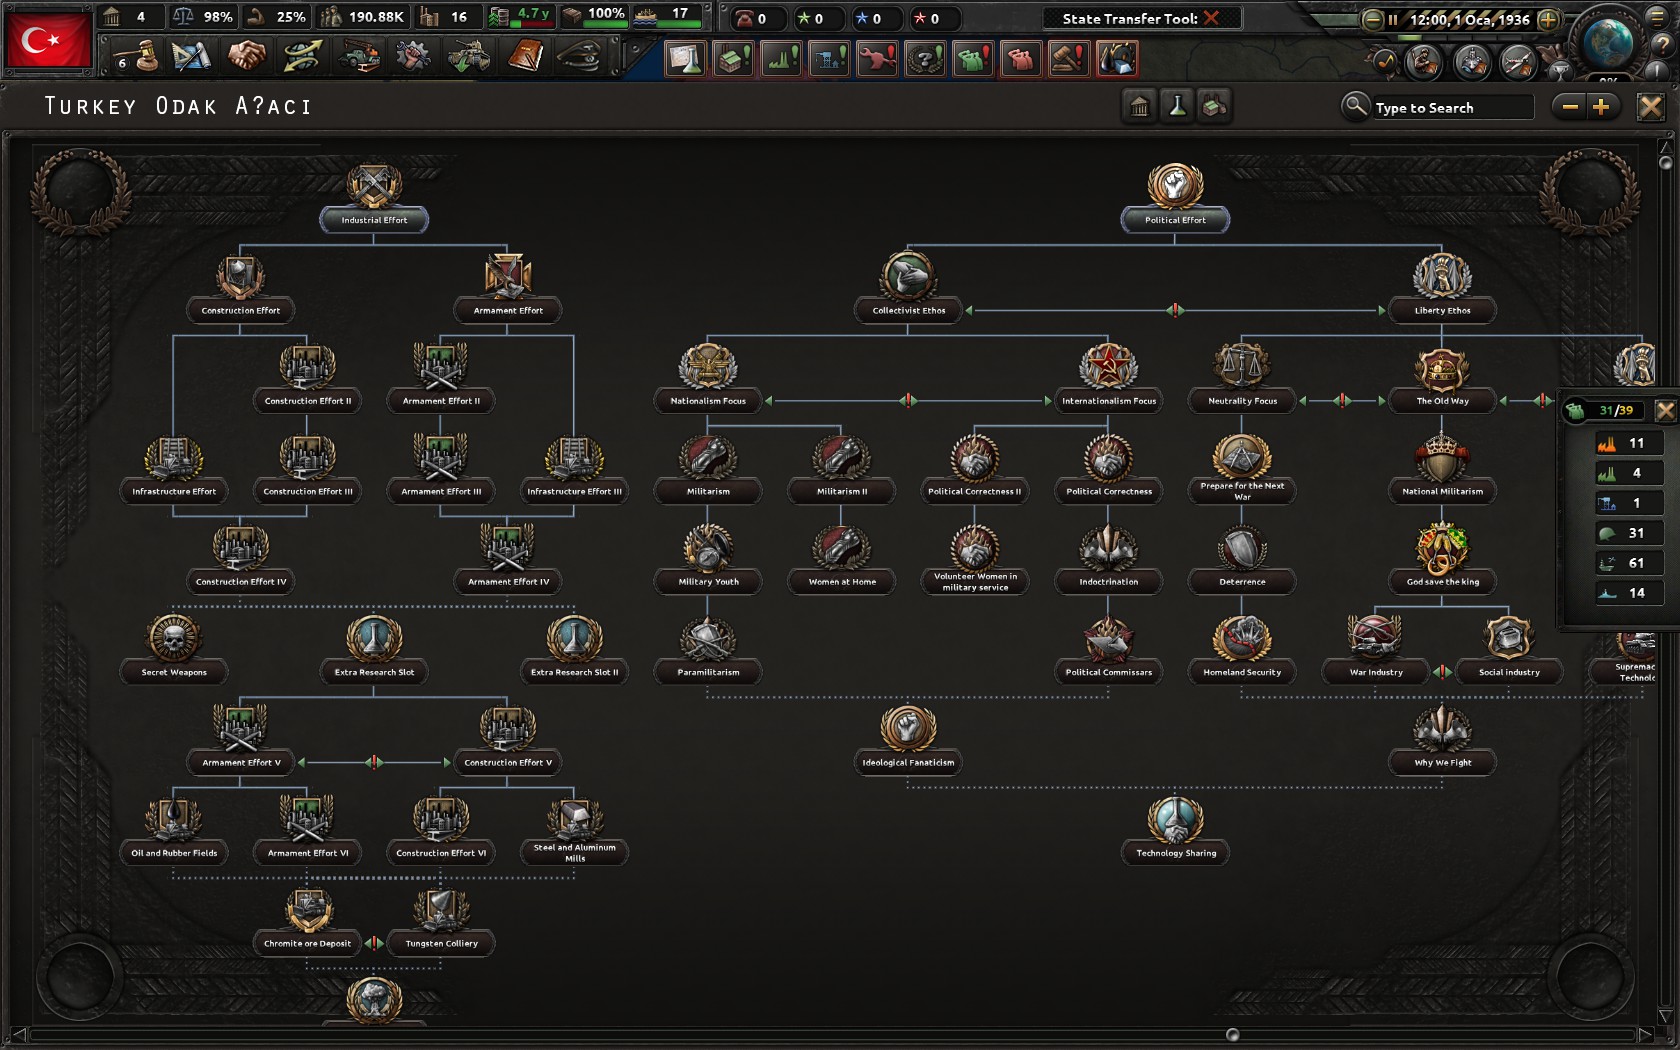Toggle the political focus filter
This screenshot has width=1680, height=1050.
coord(1140,106)
